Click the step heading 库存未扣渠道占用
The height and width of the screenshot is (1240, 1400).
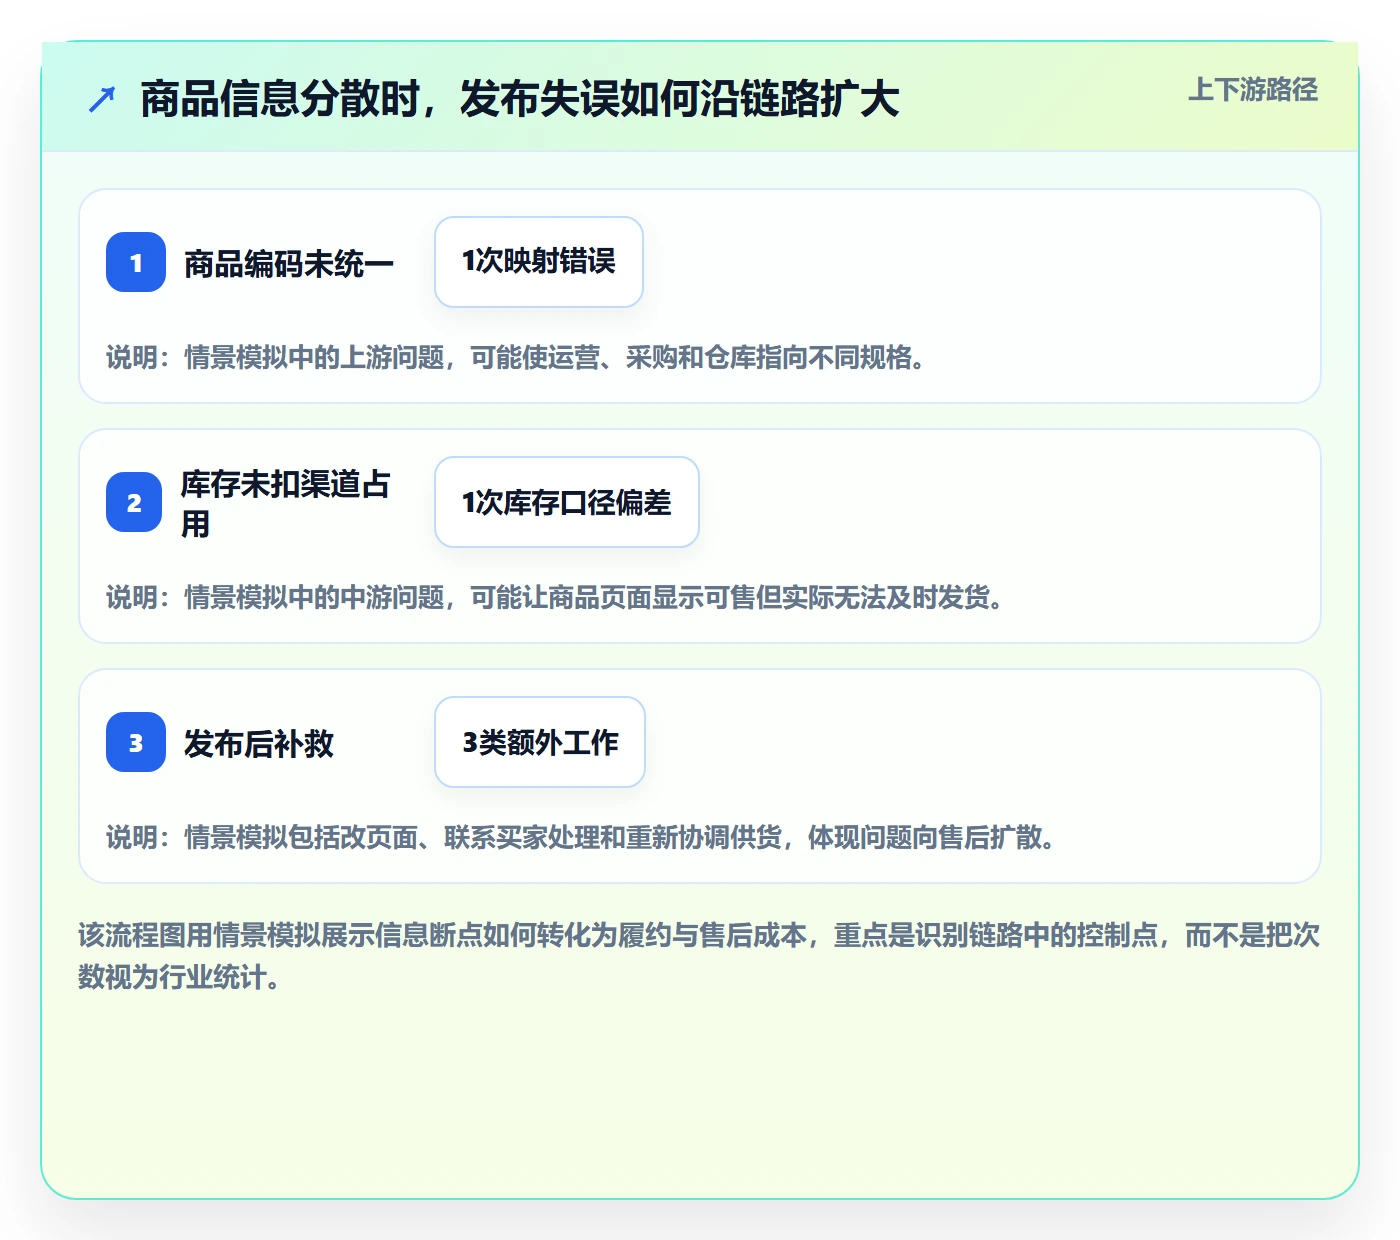285,503
